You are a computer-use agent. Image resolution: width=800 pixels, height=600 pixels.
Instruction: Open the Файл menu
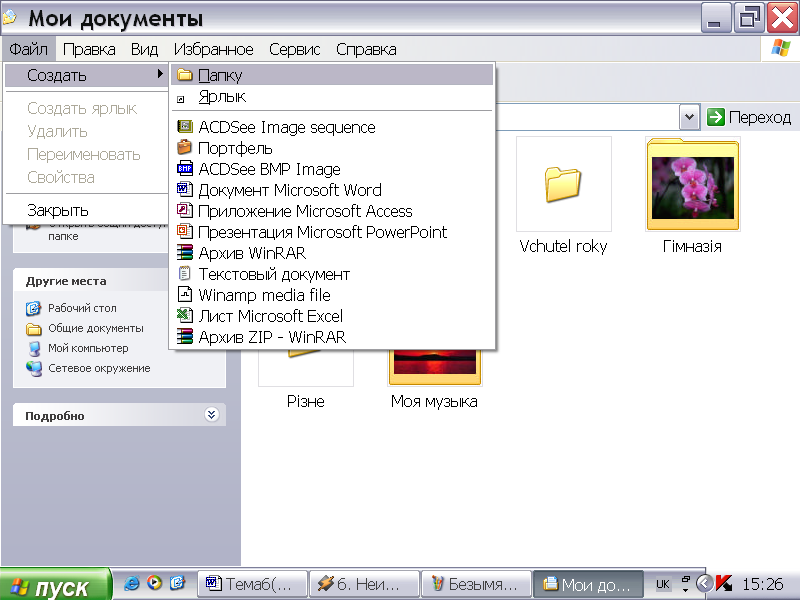click(x=29, y=49)
